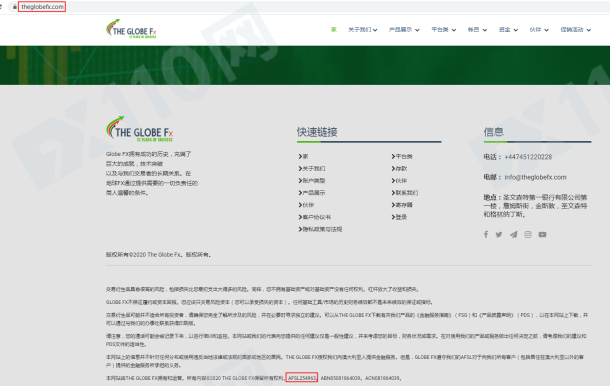Click the 信息 section heading

coord(494,132)
